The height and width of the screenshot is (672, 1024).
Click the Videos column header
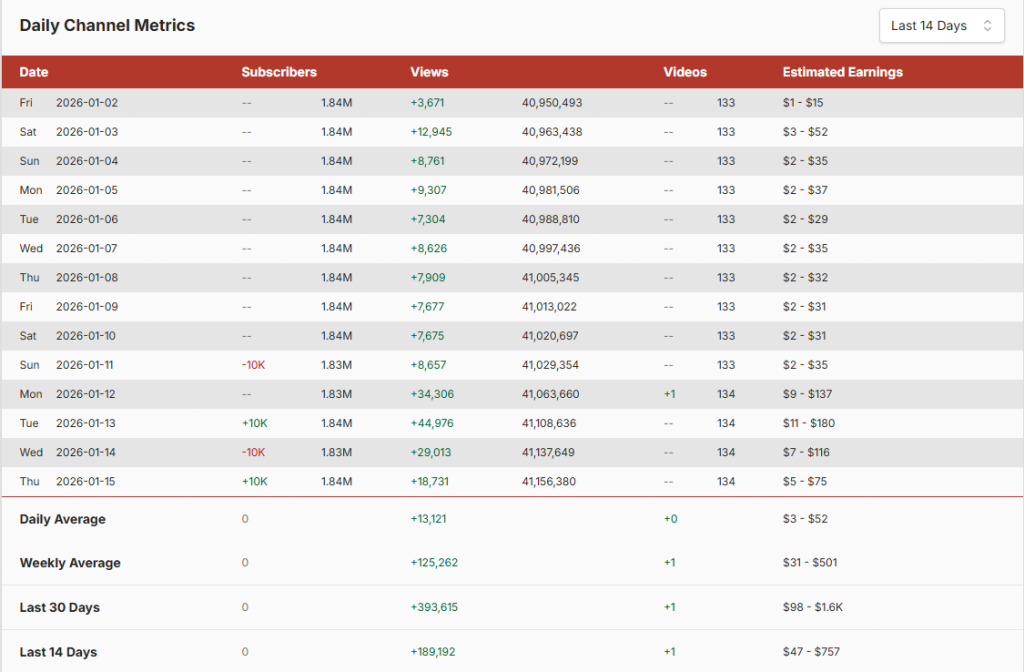tap(685, 72)
